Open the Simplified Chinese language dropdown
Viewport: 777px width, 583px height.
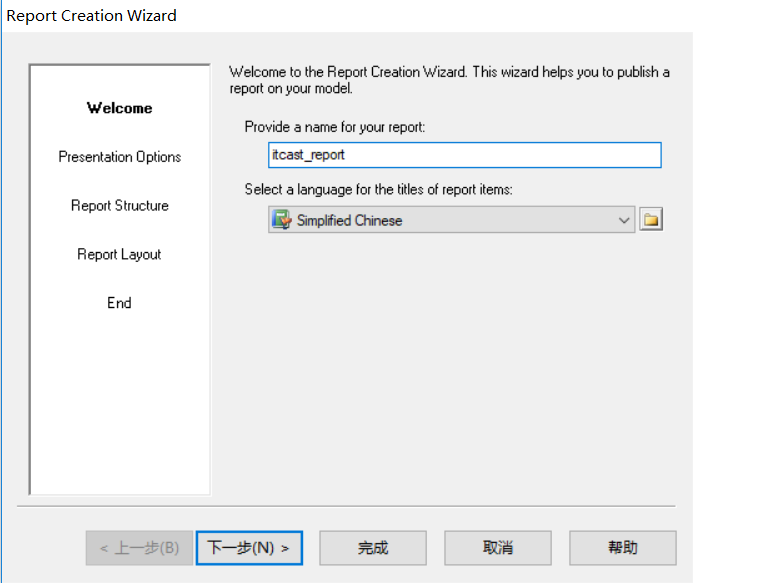click(x=451, y=219)
